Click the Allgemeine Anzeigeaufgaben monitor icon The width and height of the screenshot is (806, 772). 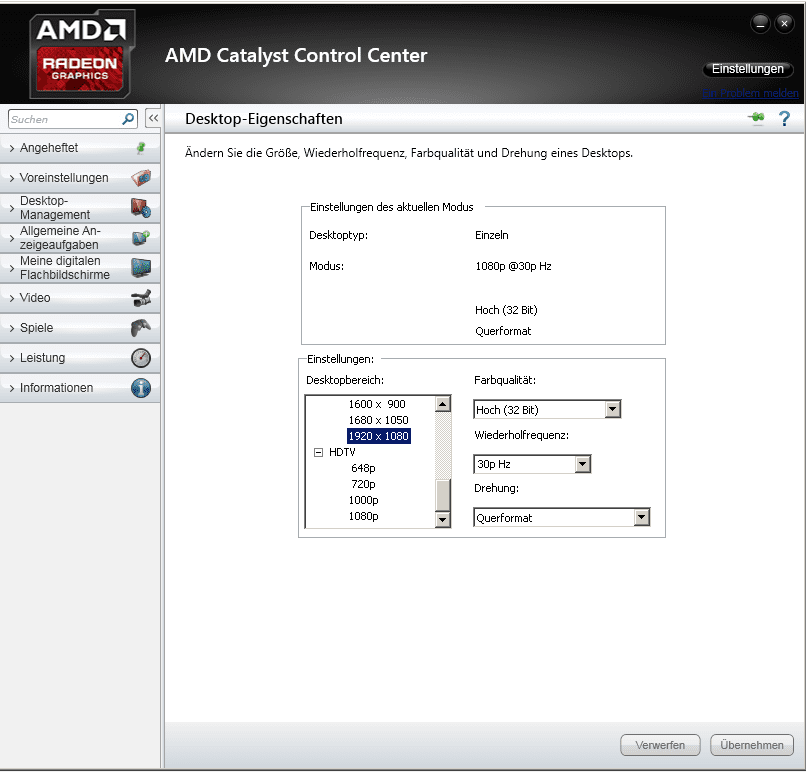[141, 238]
